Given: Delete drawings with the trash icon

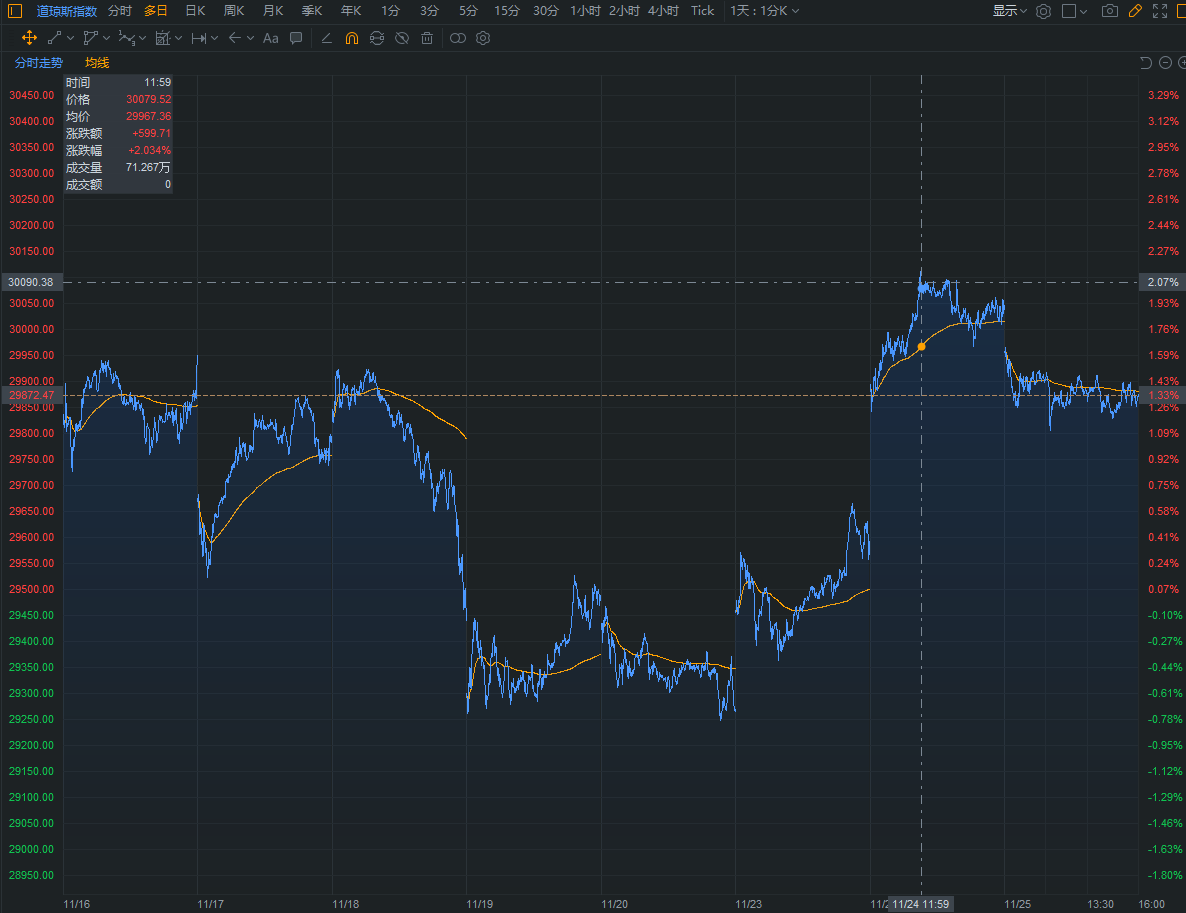Looking at the screenshot, I should (427, 38).
